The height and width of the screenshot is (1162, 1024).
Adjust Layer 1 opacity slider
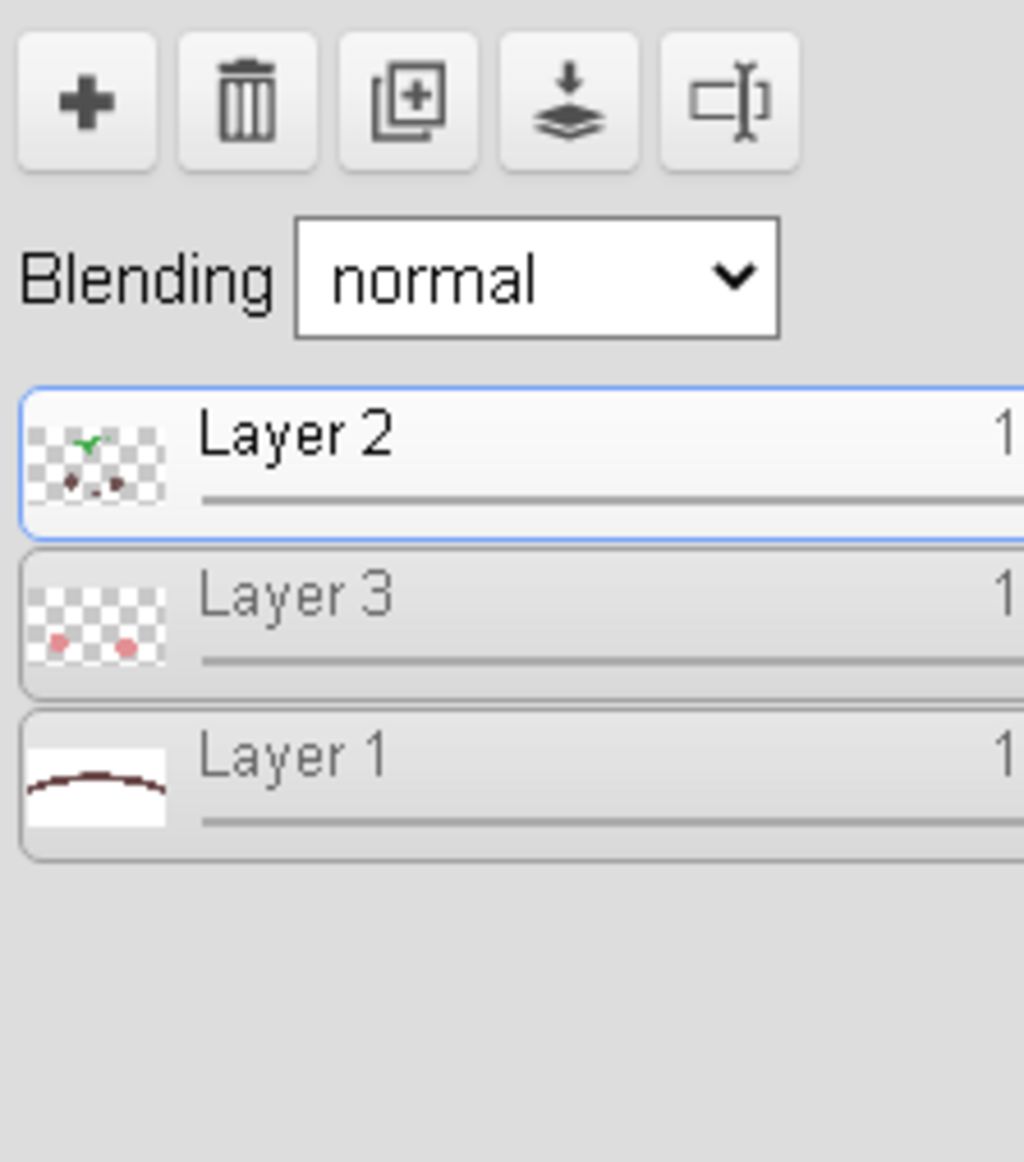pos(612,822)
